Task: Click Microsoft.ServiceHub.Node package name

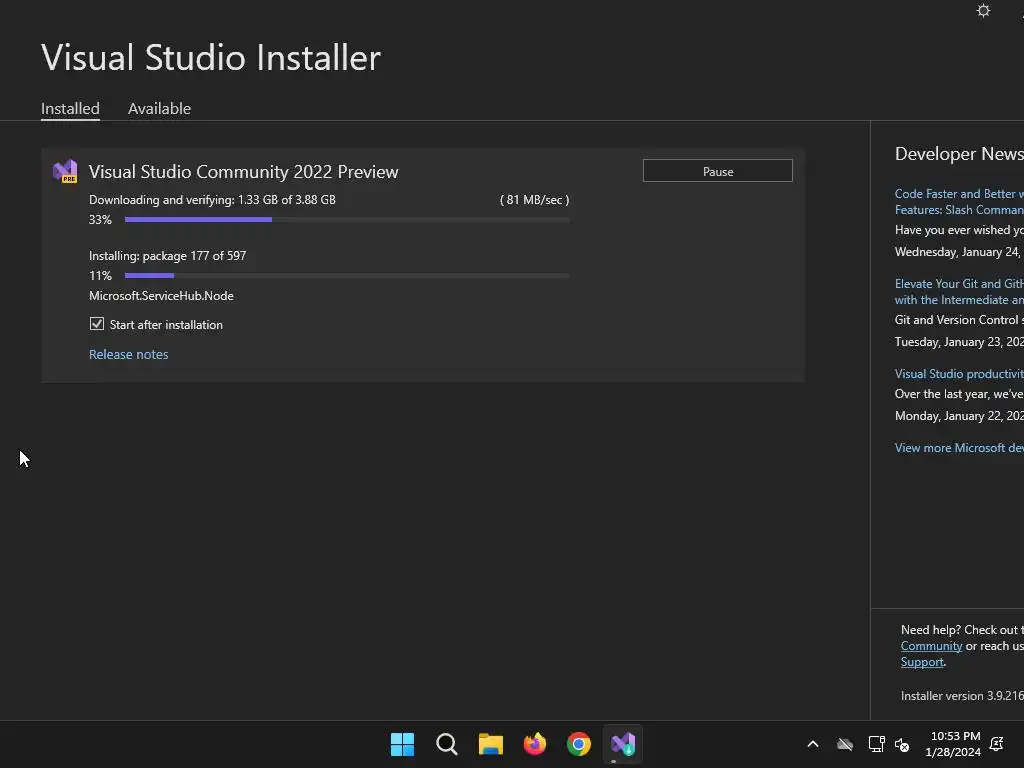Action: (161, 296)
